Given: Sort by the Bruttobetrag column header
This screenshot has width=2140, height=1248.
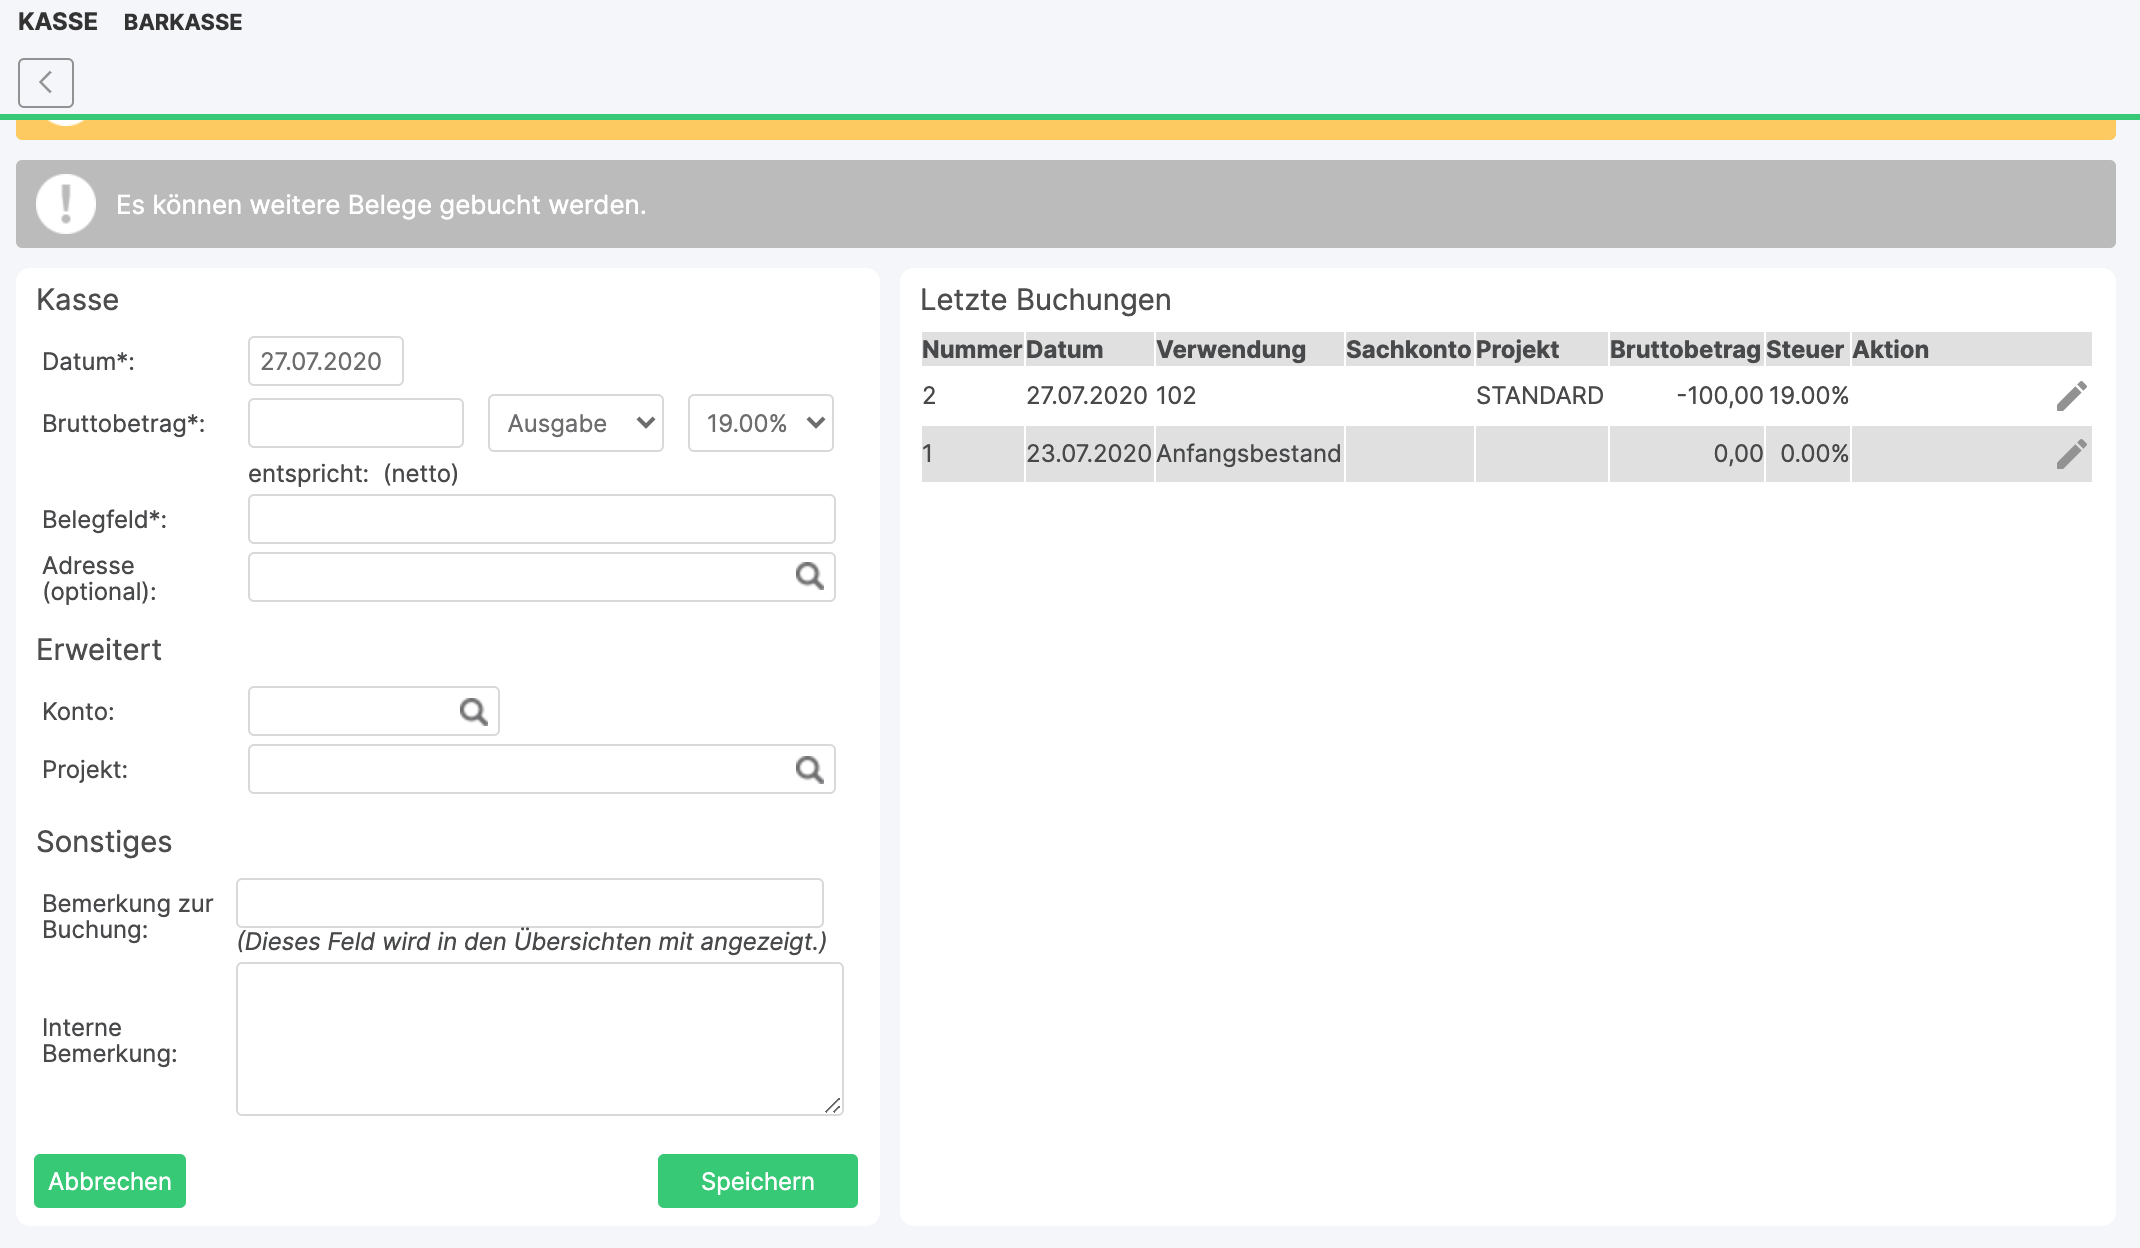Looking at the screenshot, I should pyautogui.click(x=1684, y=350).
